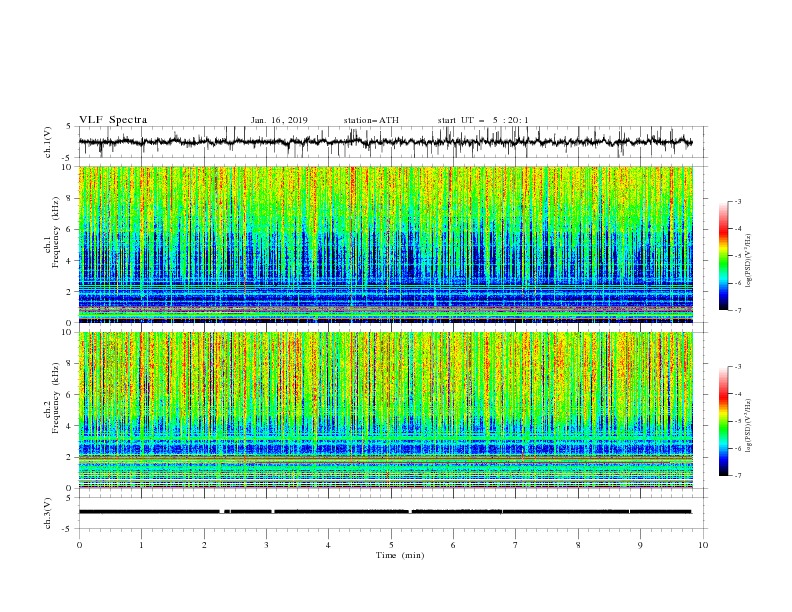This screenshot has width=792, height=612.
Task: Click the ch.2 spectrogram plot area
Action: coord(386,410)
